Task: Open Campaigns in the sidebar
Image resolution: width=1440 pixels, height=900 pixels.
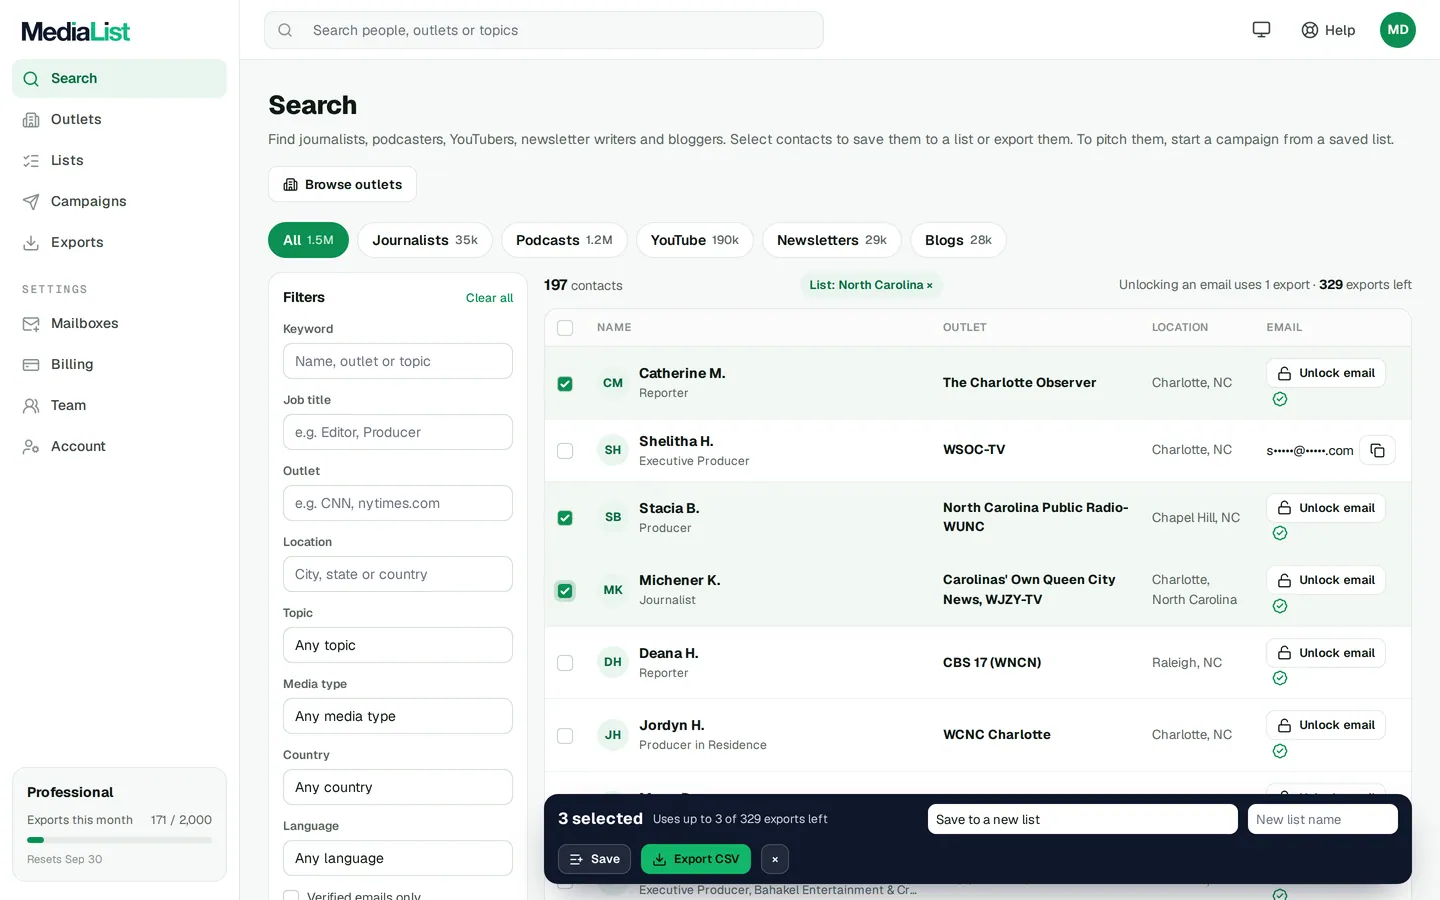Action: 119,201
